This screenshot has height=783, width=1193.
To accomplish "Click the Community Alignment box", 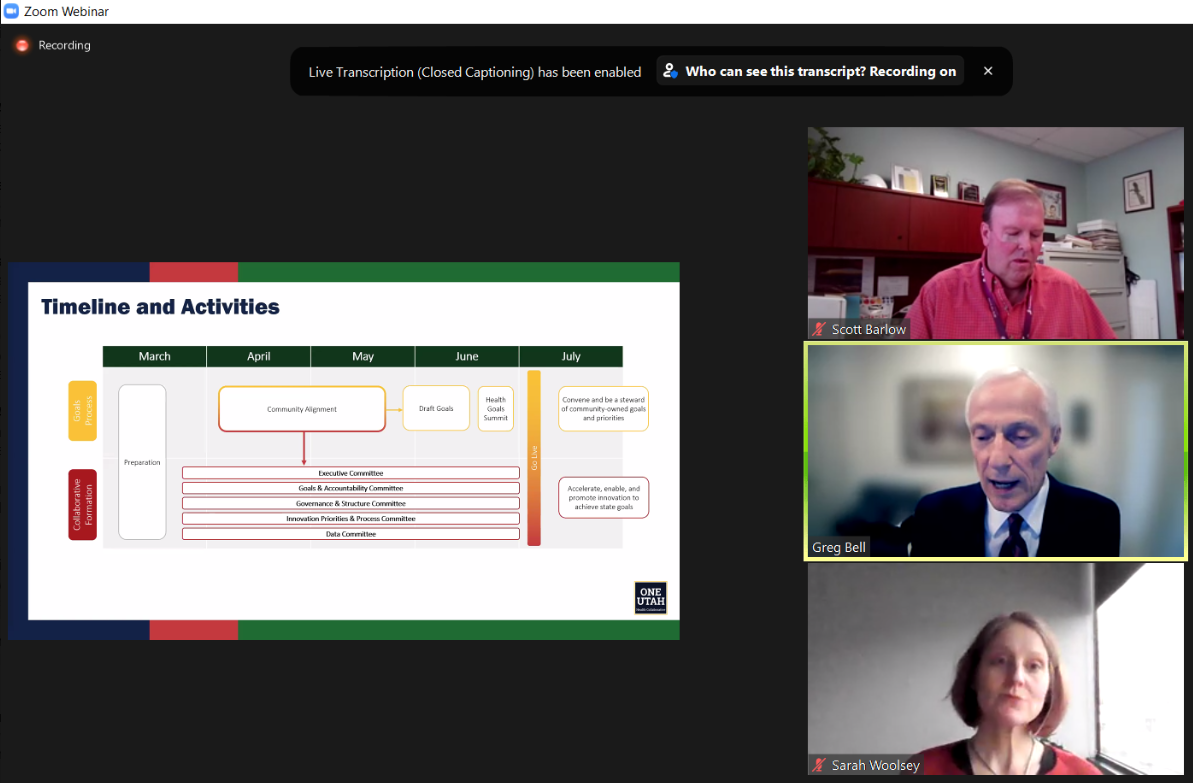I will click(302, 409).
